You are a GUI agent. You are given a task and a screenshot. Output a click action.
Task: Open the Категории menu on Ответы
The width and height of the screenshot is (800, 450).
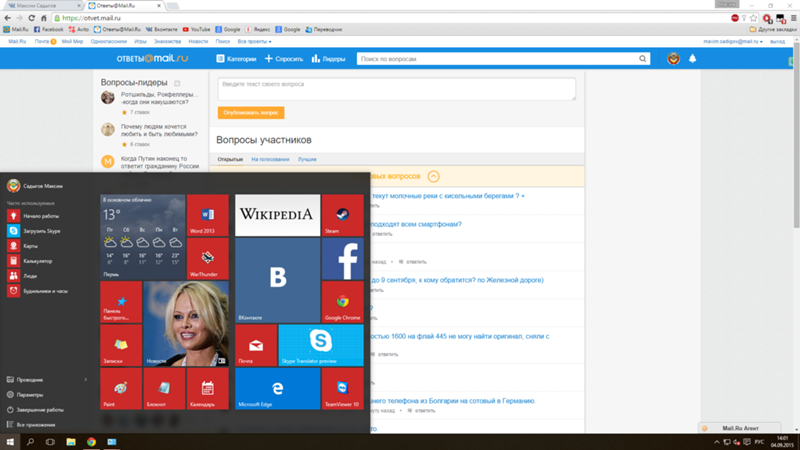(236, 59)
